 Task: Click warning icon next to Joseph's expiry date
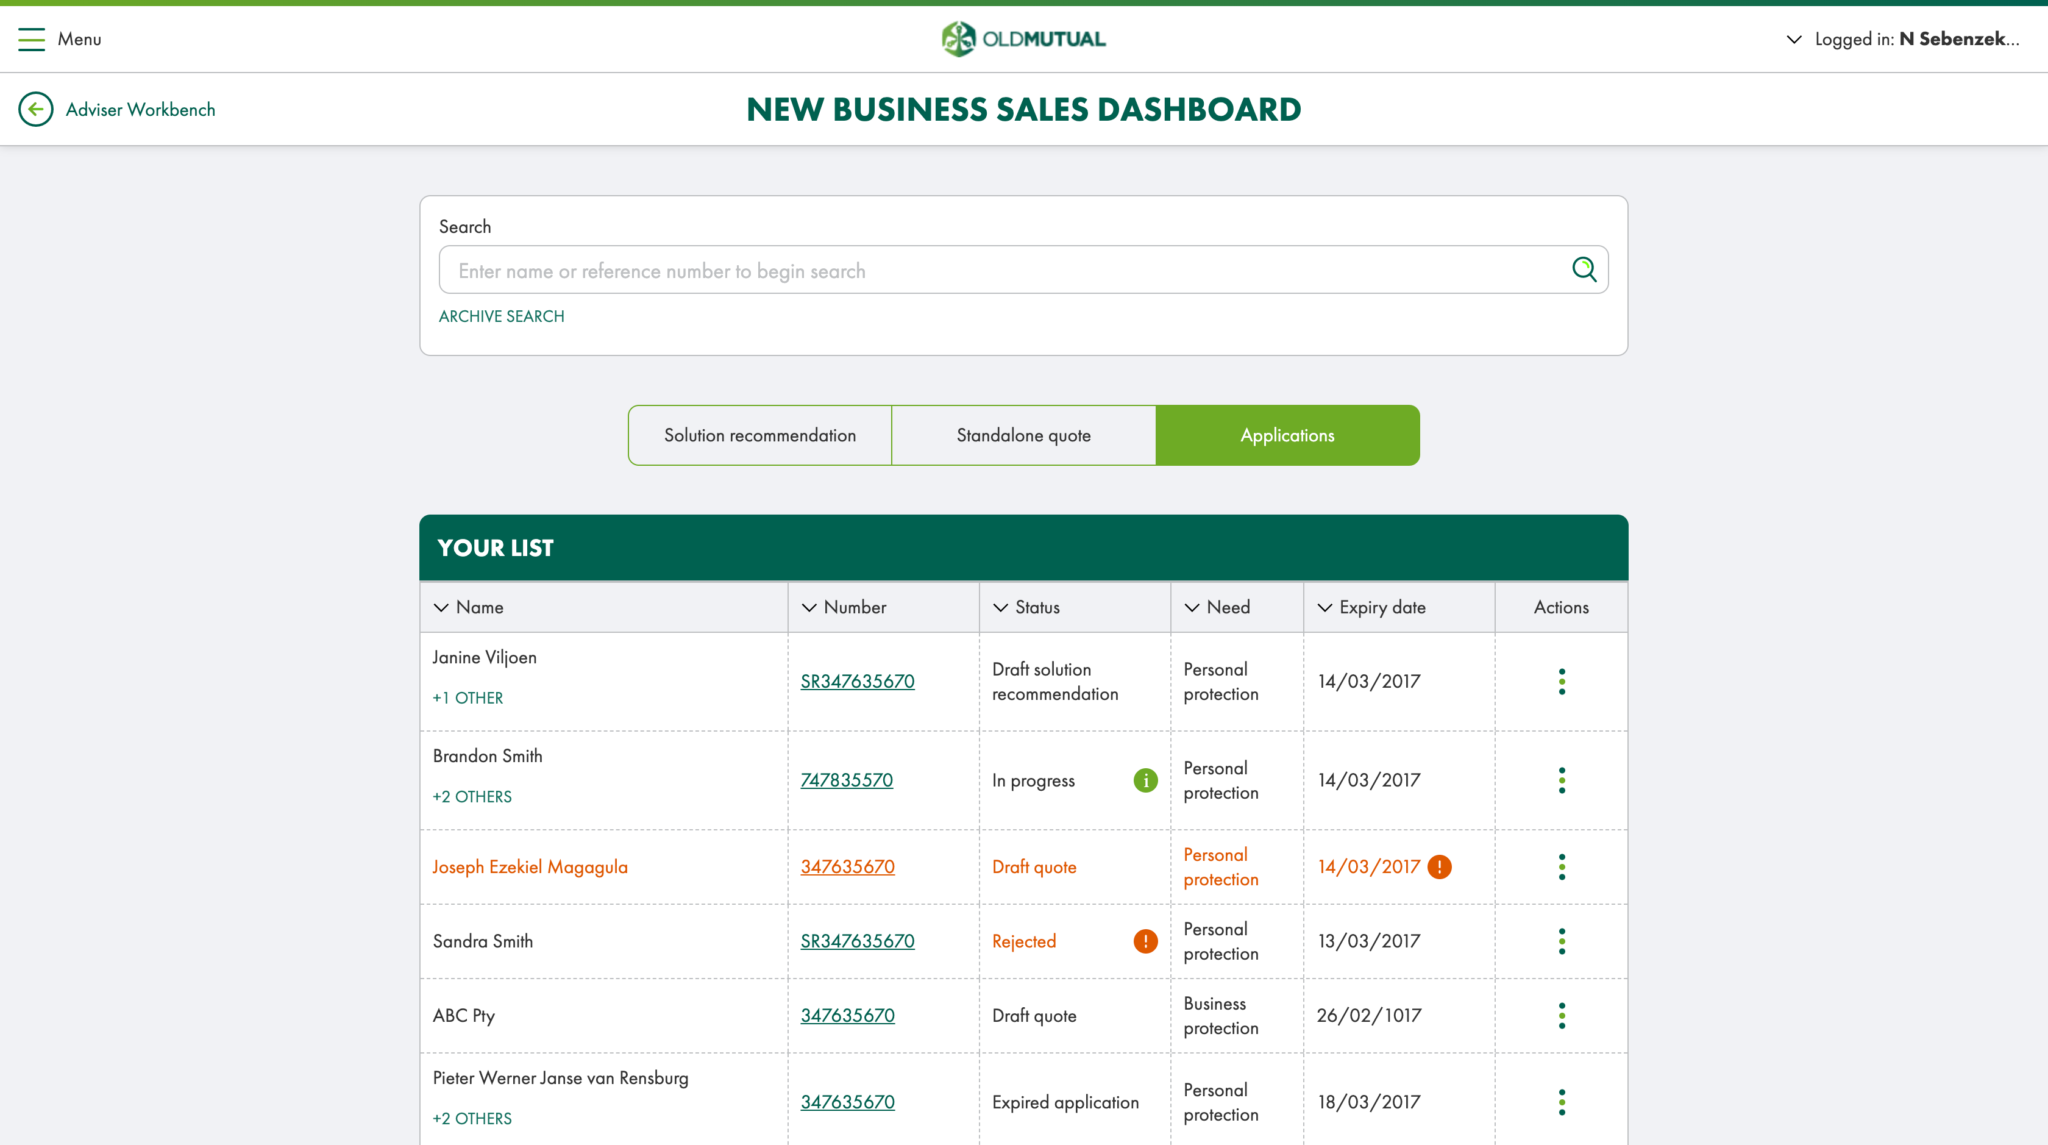coord(1439,867)
